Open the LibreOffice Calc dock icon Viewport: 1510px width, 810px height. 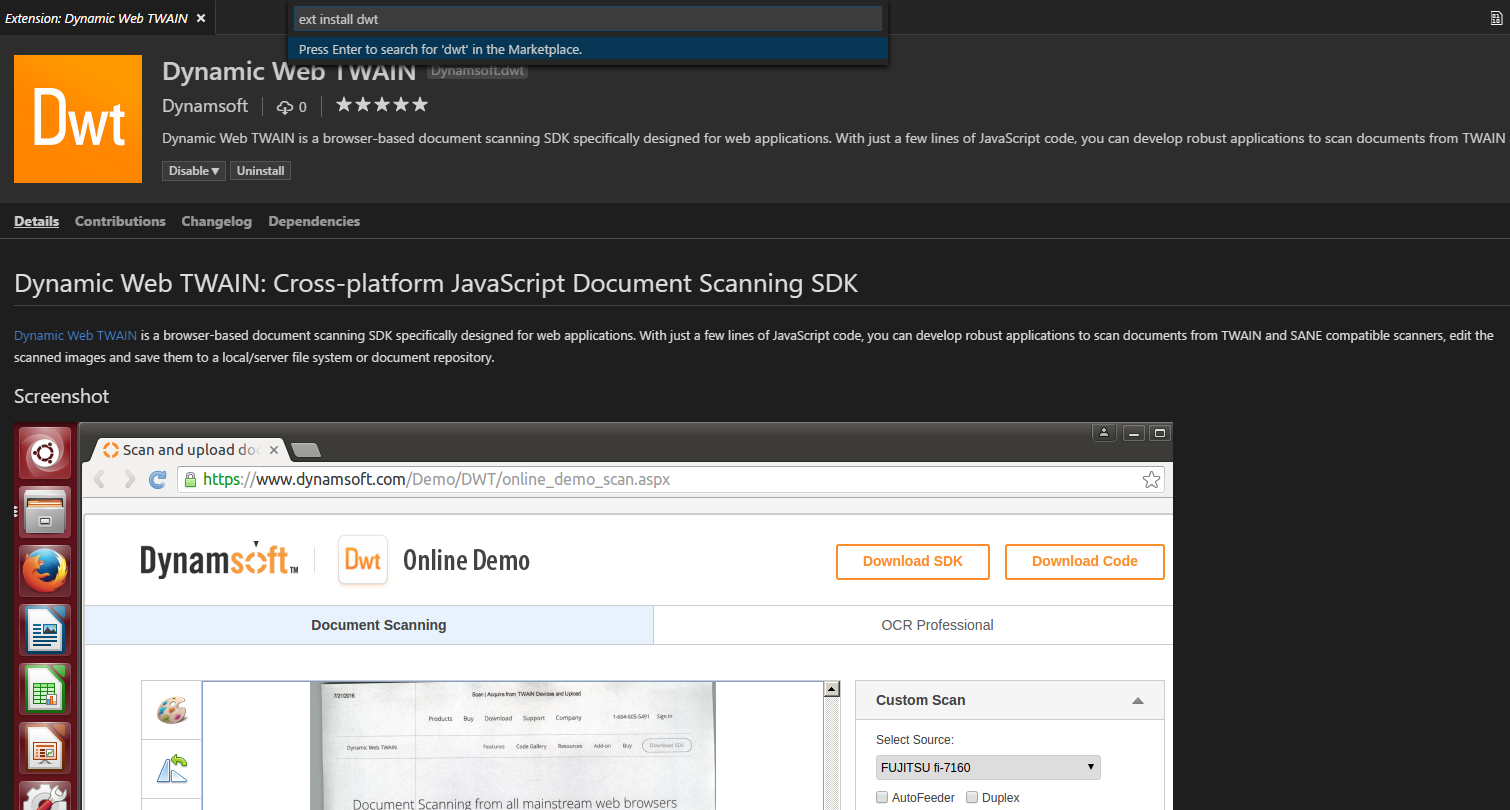[x=45, y=689]
